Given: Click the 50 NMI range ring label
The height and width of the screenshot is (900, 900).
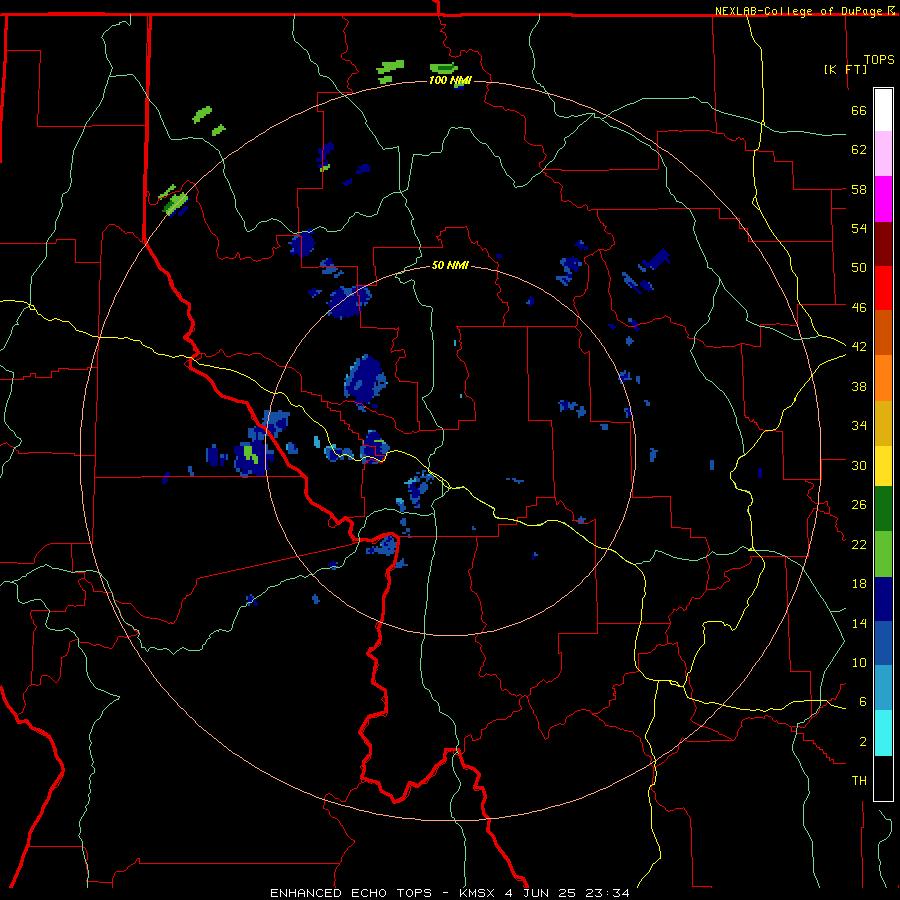Looking at the screenshot, I should tap(450, 266).
